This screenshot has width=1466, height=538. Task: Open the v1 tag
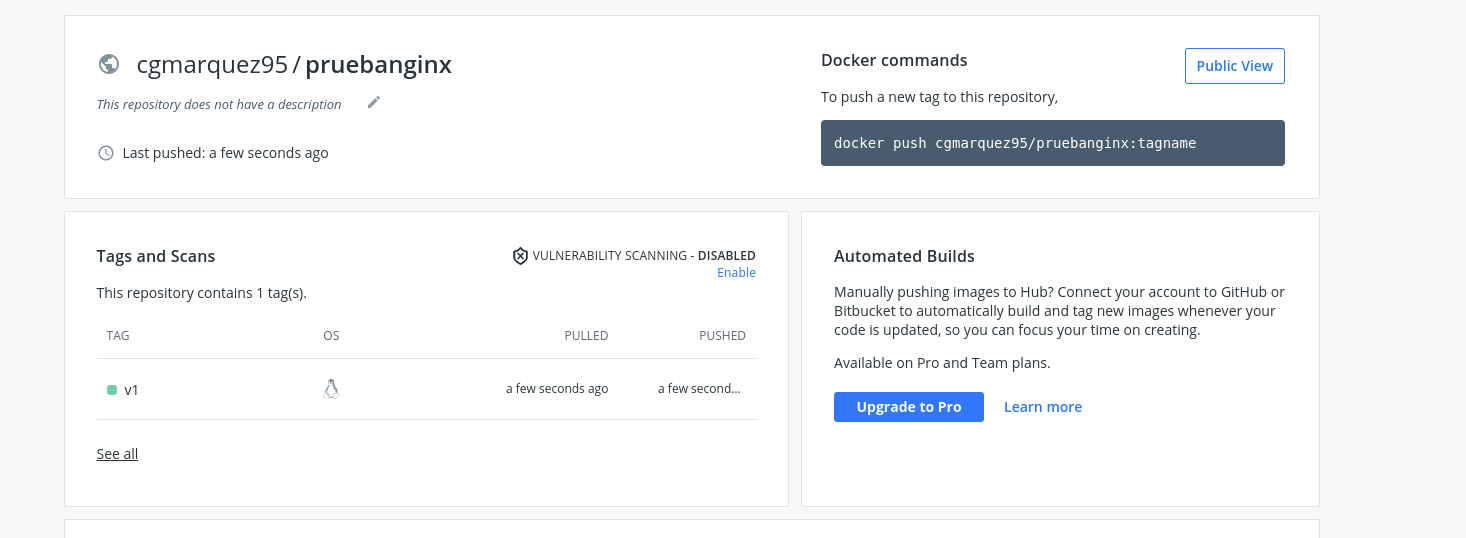coord(131,390)
